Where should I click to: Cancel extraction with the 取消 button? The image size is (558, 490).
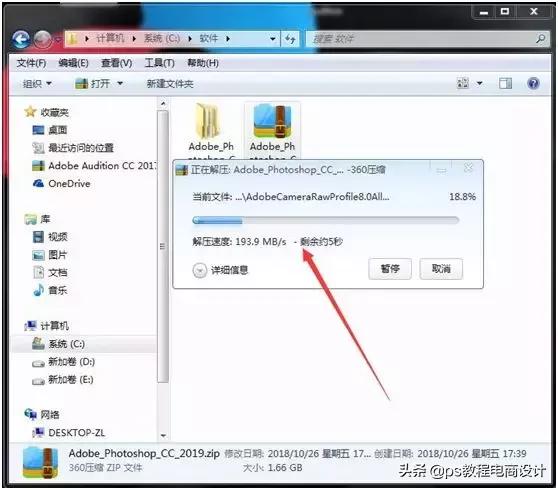pos(441,269)
